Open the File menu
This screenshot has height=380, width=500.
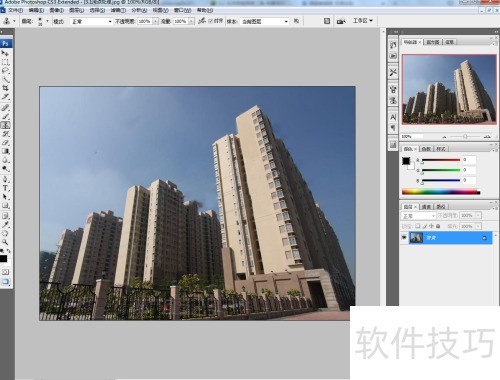click(x=15, y=10)
